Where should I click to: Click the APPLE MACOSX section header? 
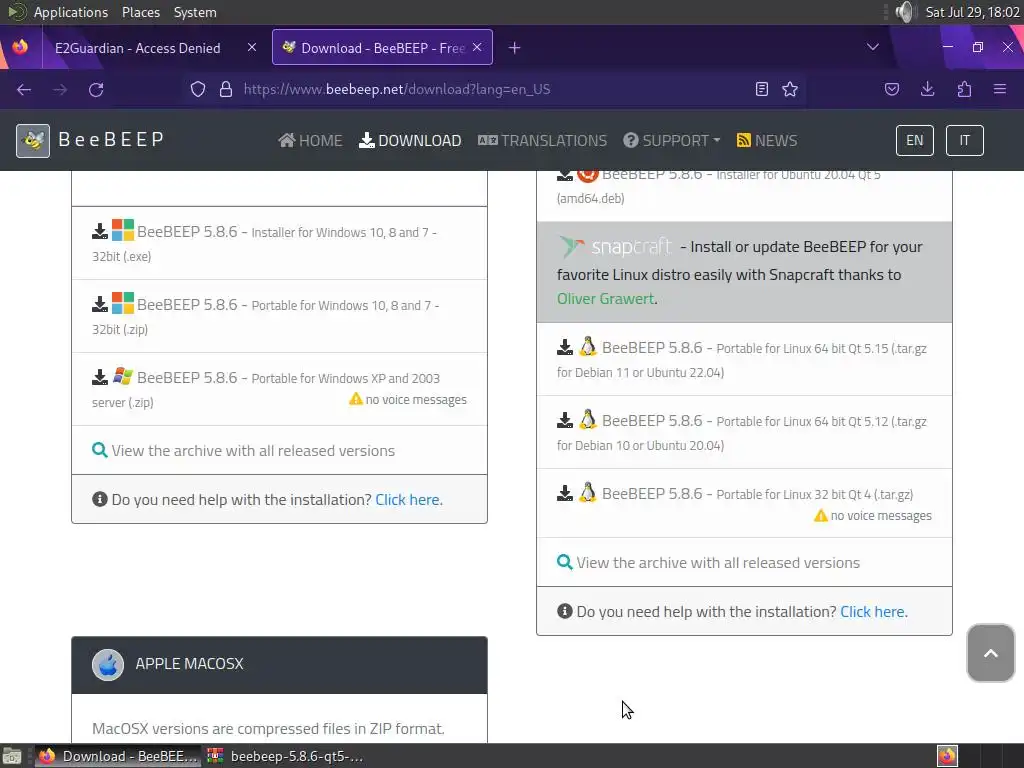[x=280, y=665]
